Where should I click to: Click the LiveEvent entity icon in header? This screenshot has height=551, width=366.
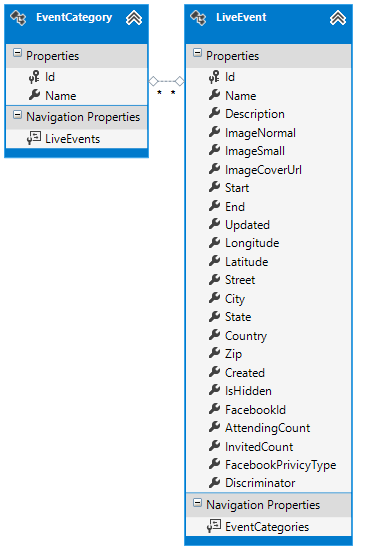198,18
